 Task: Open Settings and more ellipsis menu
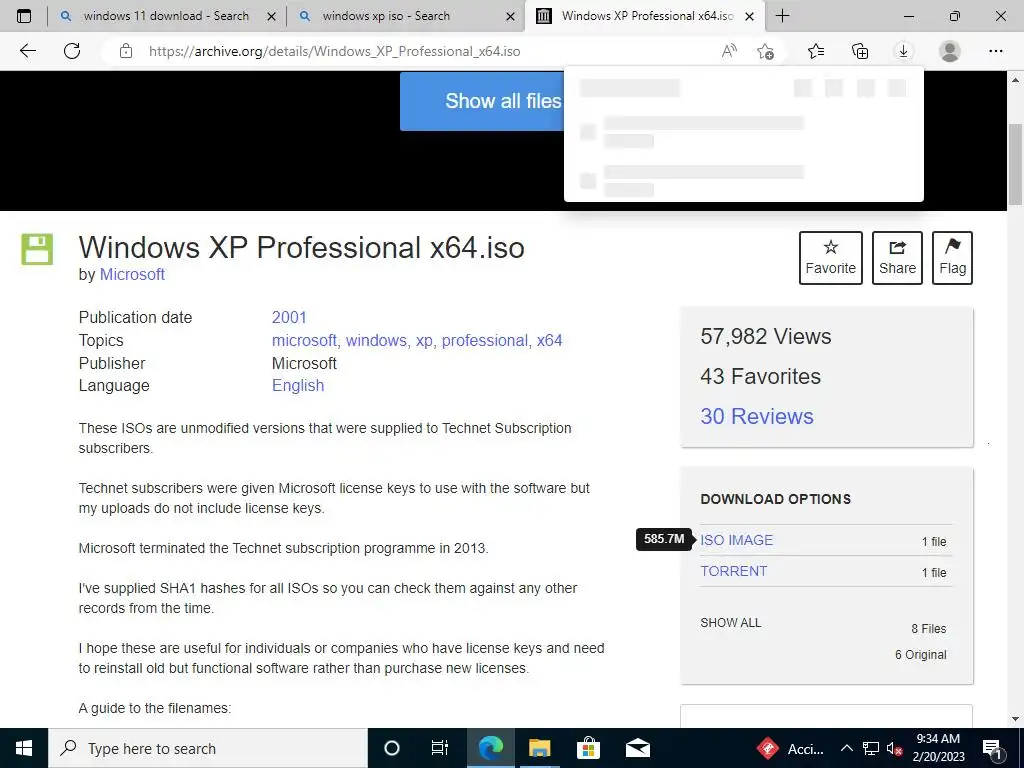tap(996, 51)
